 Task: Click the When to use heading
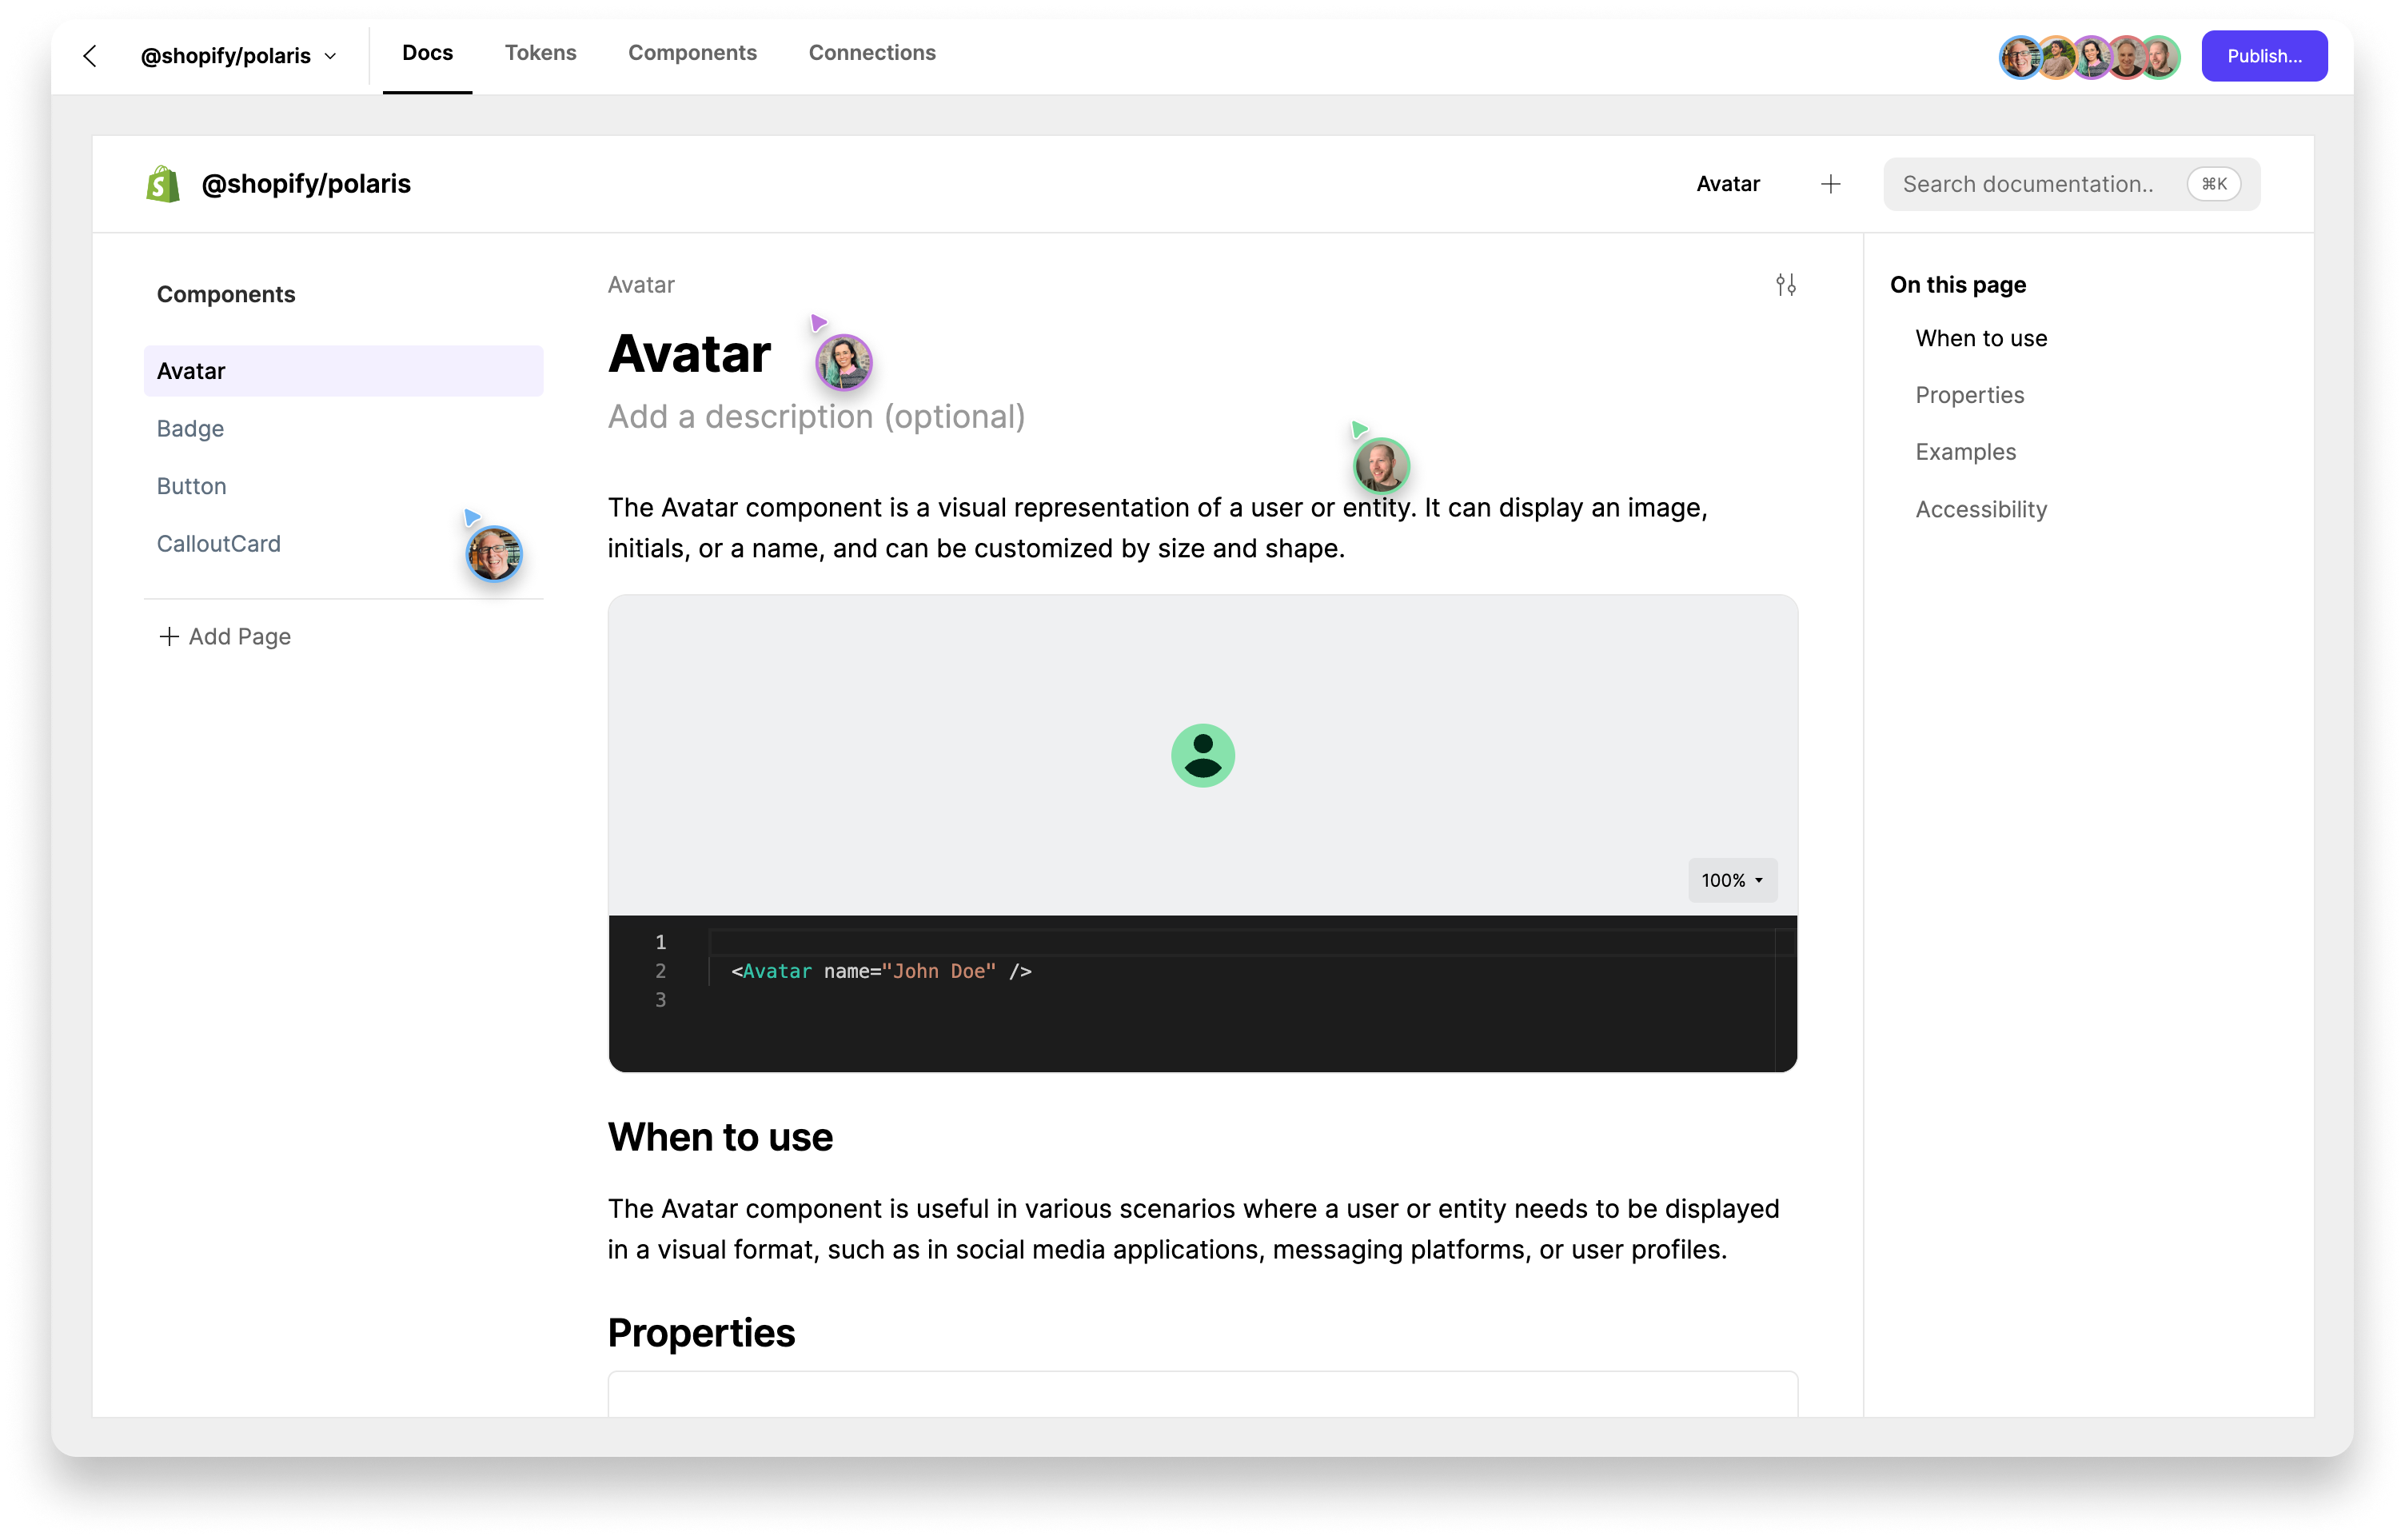point(720,1138)
